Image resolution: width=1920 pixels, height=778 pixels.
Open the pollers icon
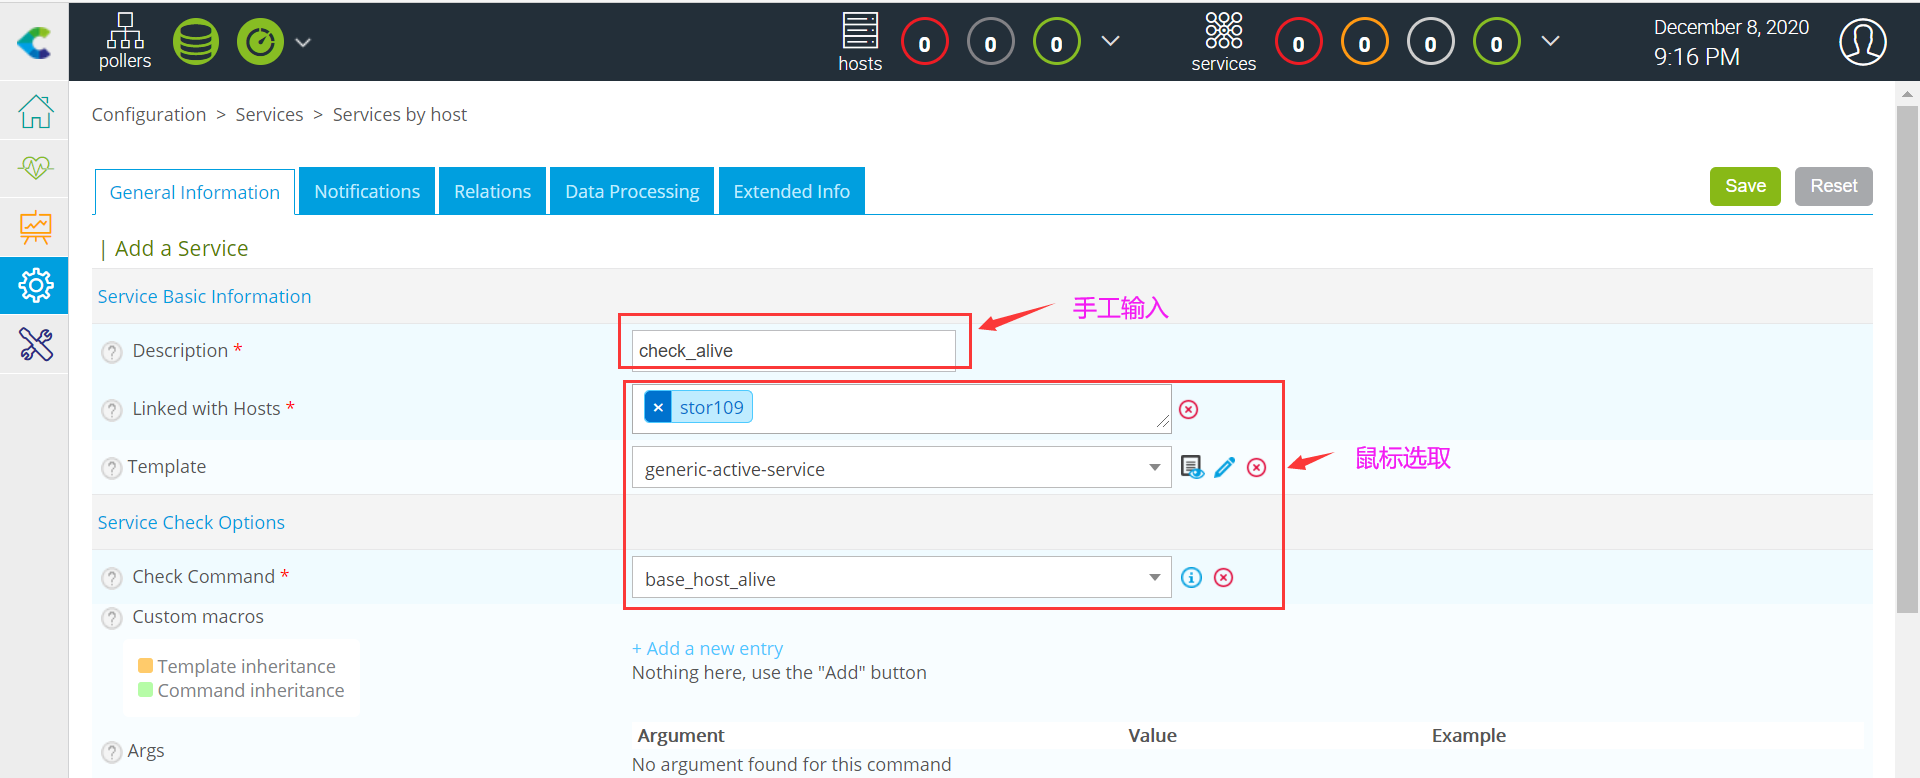(125, 41)
